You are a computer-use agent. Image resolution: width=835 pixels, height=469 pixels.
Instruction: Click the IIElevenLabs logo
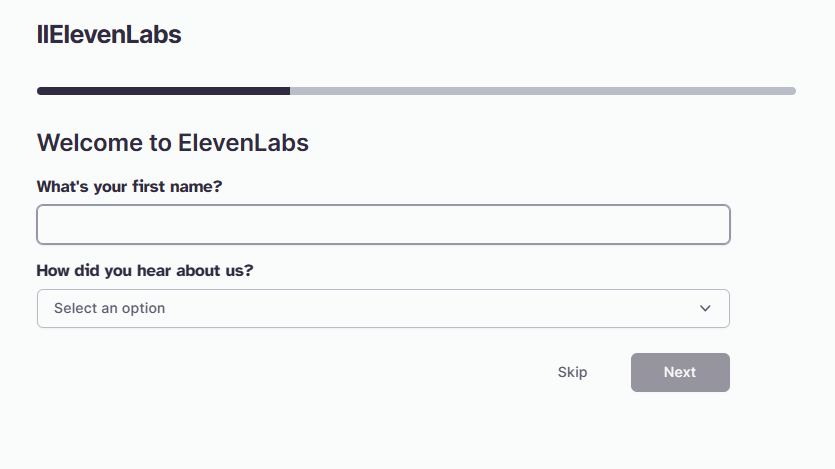(109, 35)
